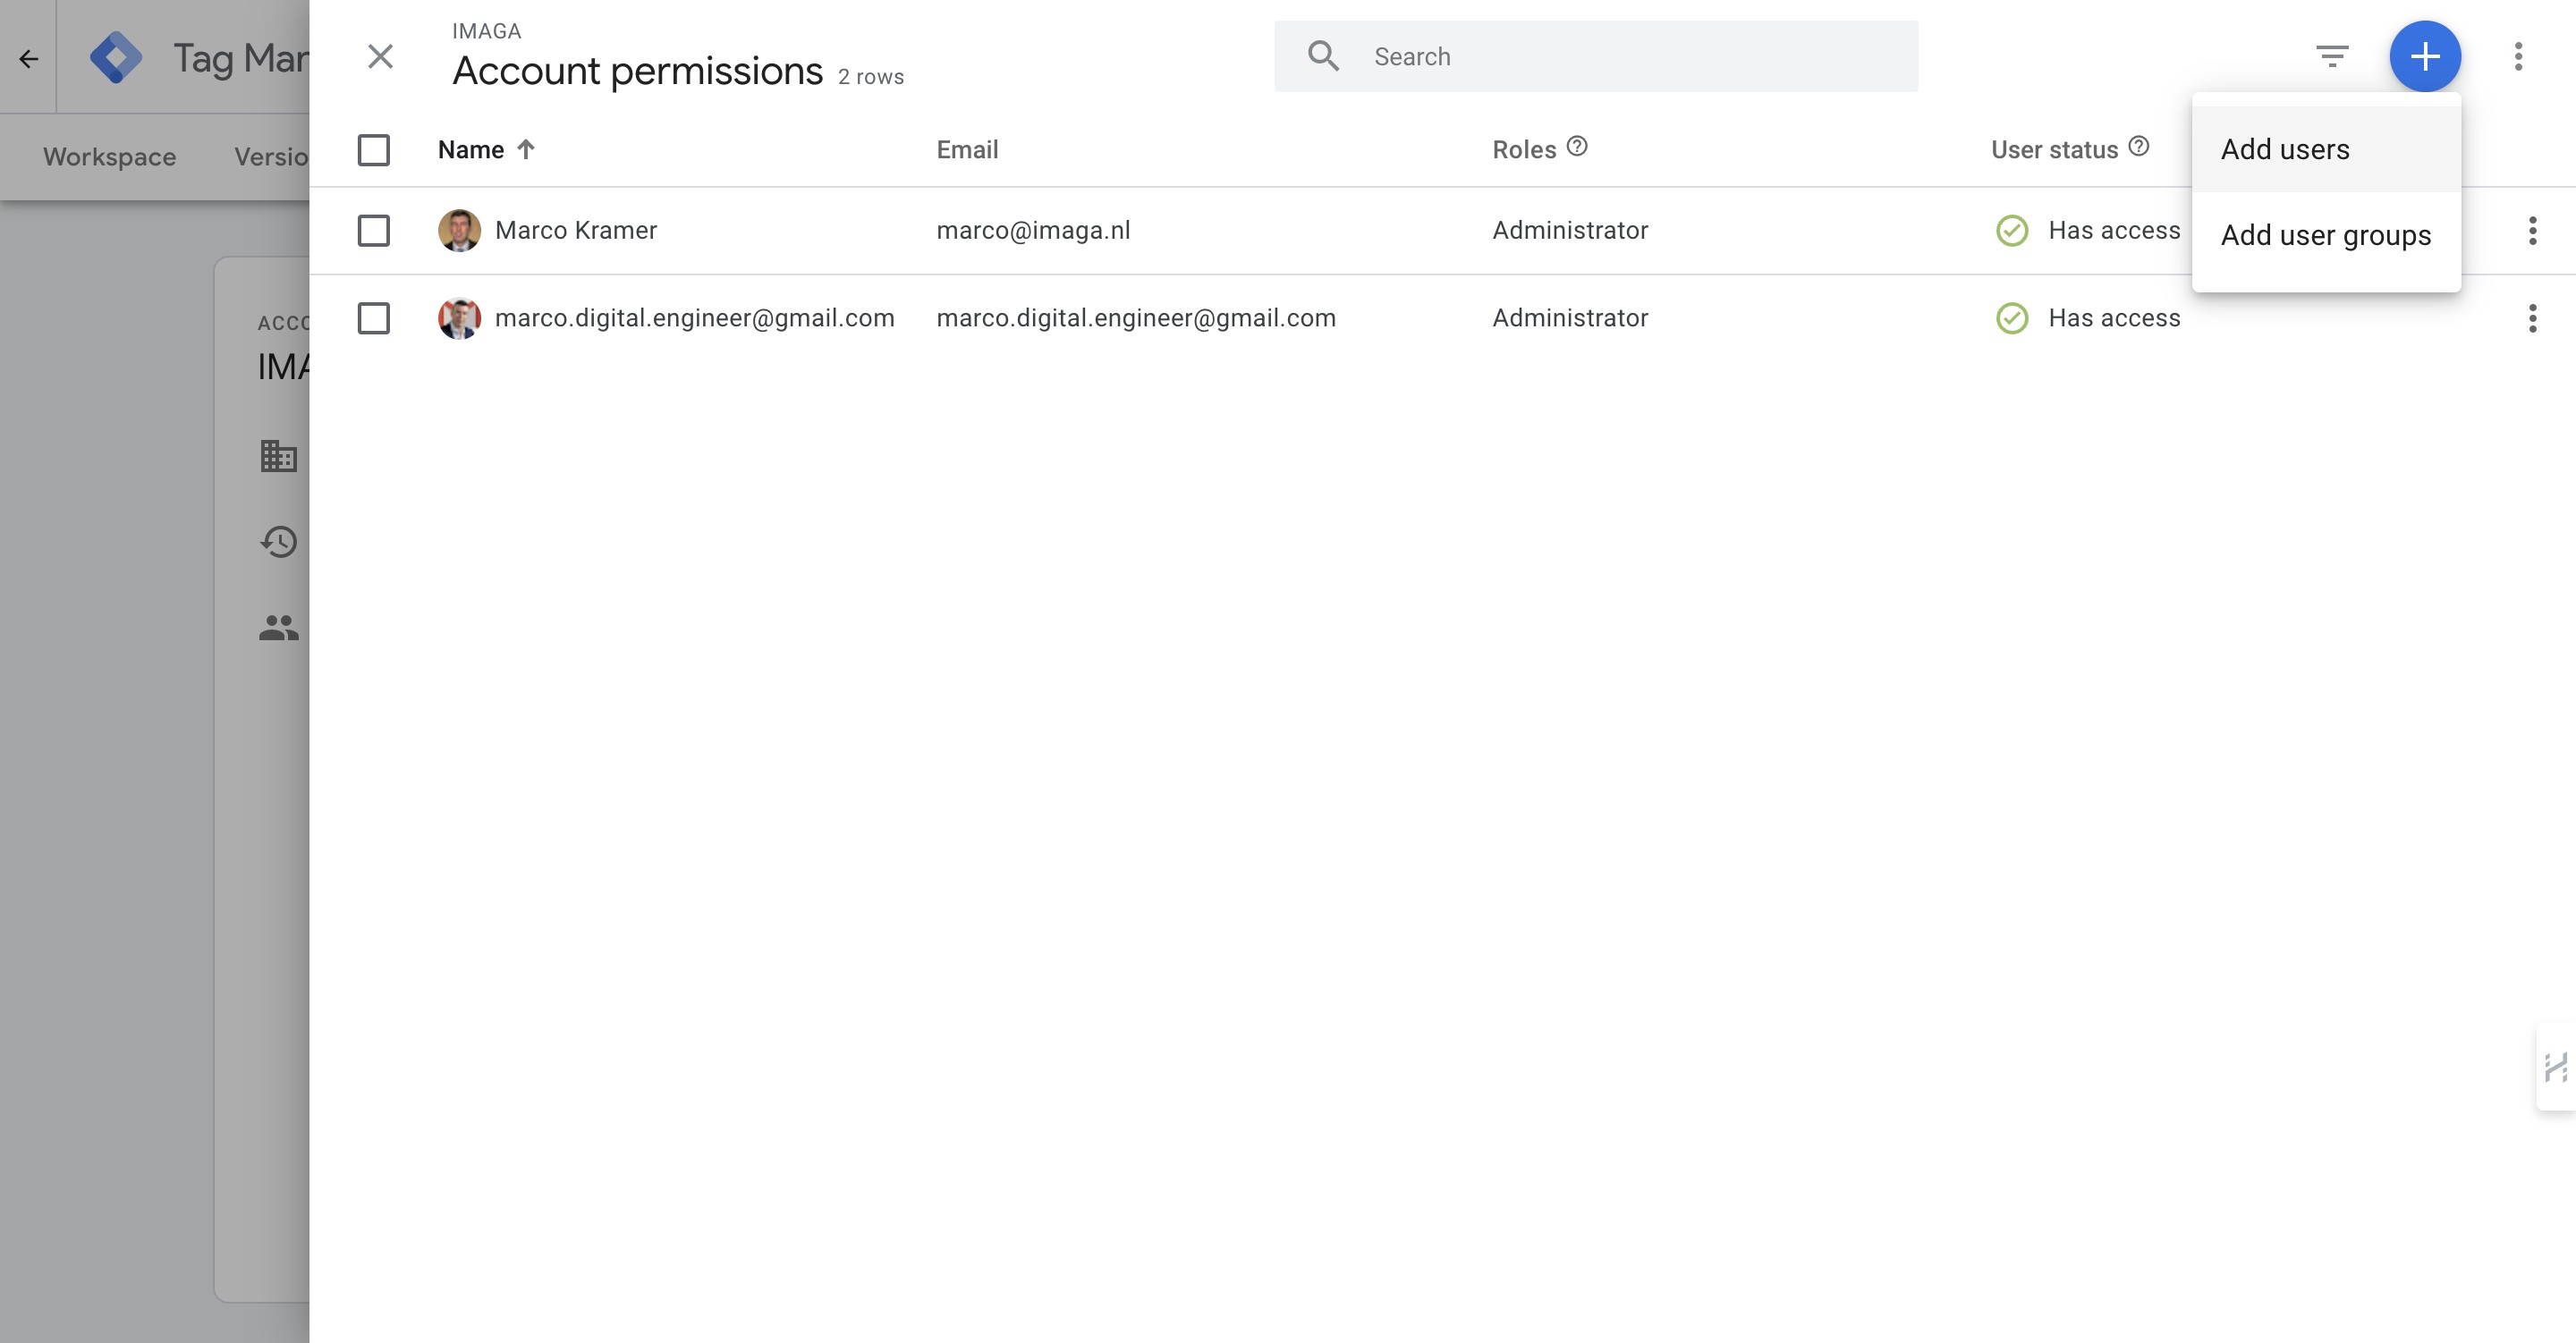
Task: Click the blue plus add button
Action: coord(2425,56)
